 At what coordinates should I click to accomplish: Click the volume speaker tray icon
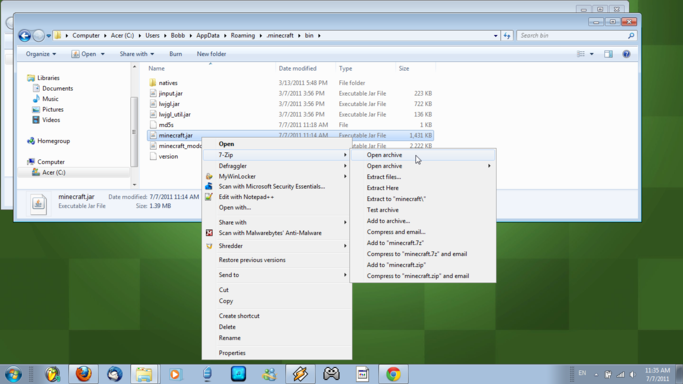click(x=633, y=374)
